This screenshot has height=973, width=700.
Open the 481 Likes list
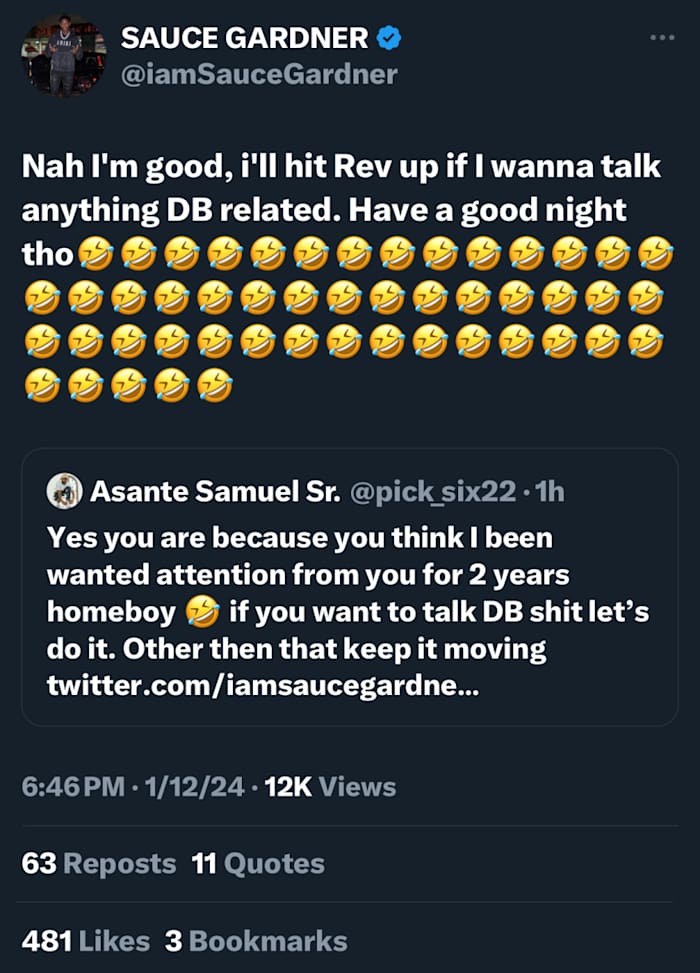(86, 941)
